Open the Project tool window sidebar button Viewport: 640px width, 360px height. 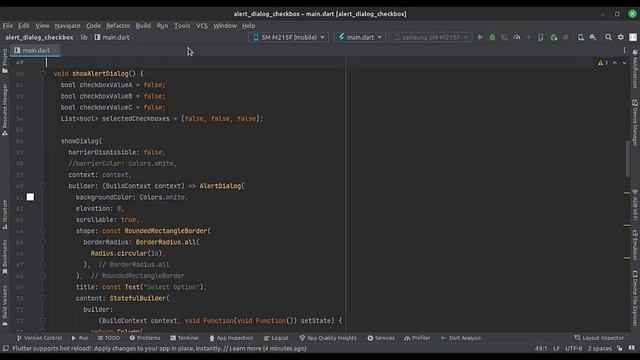(5, 60)
